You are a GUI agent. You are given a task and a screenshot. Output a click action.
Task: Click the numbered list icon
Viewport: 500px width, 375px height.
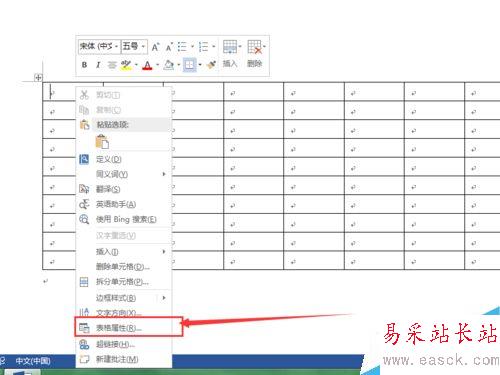pyautogui.click(x=203, y=47)
